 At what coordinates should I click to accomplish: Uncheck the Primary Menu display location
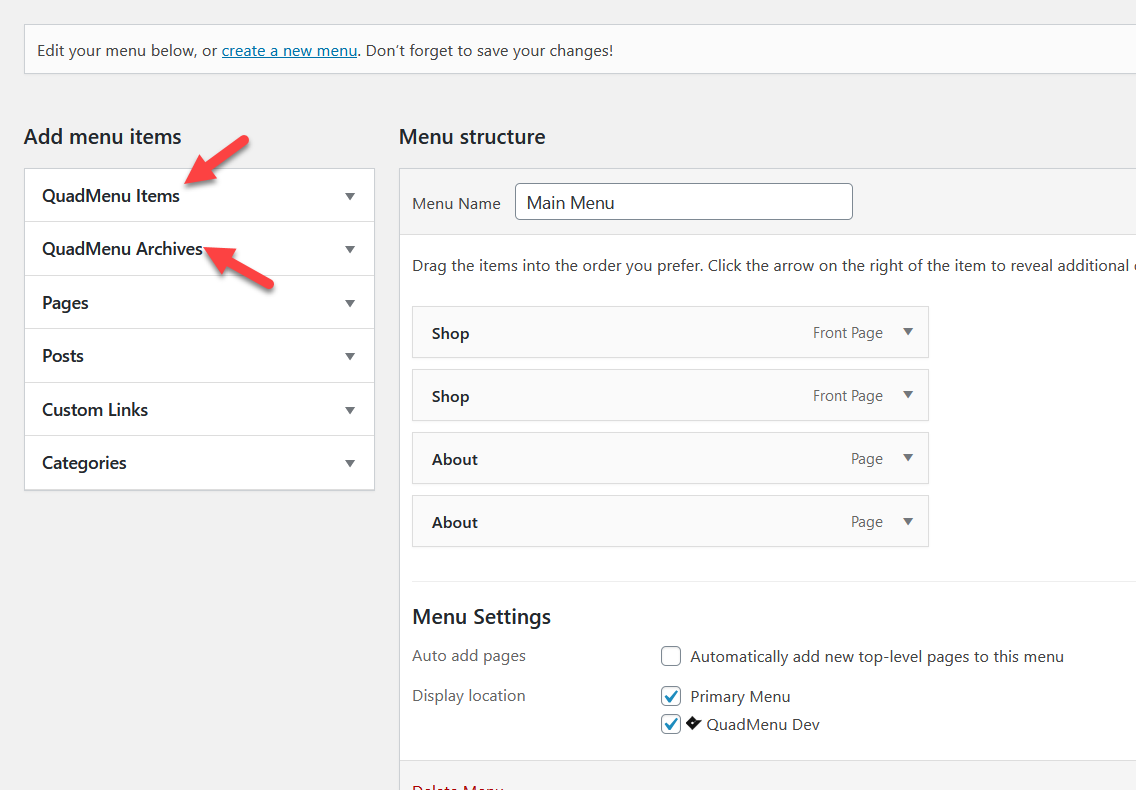[671, 696]
